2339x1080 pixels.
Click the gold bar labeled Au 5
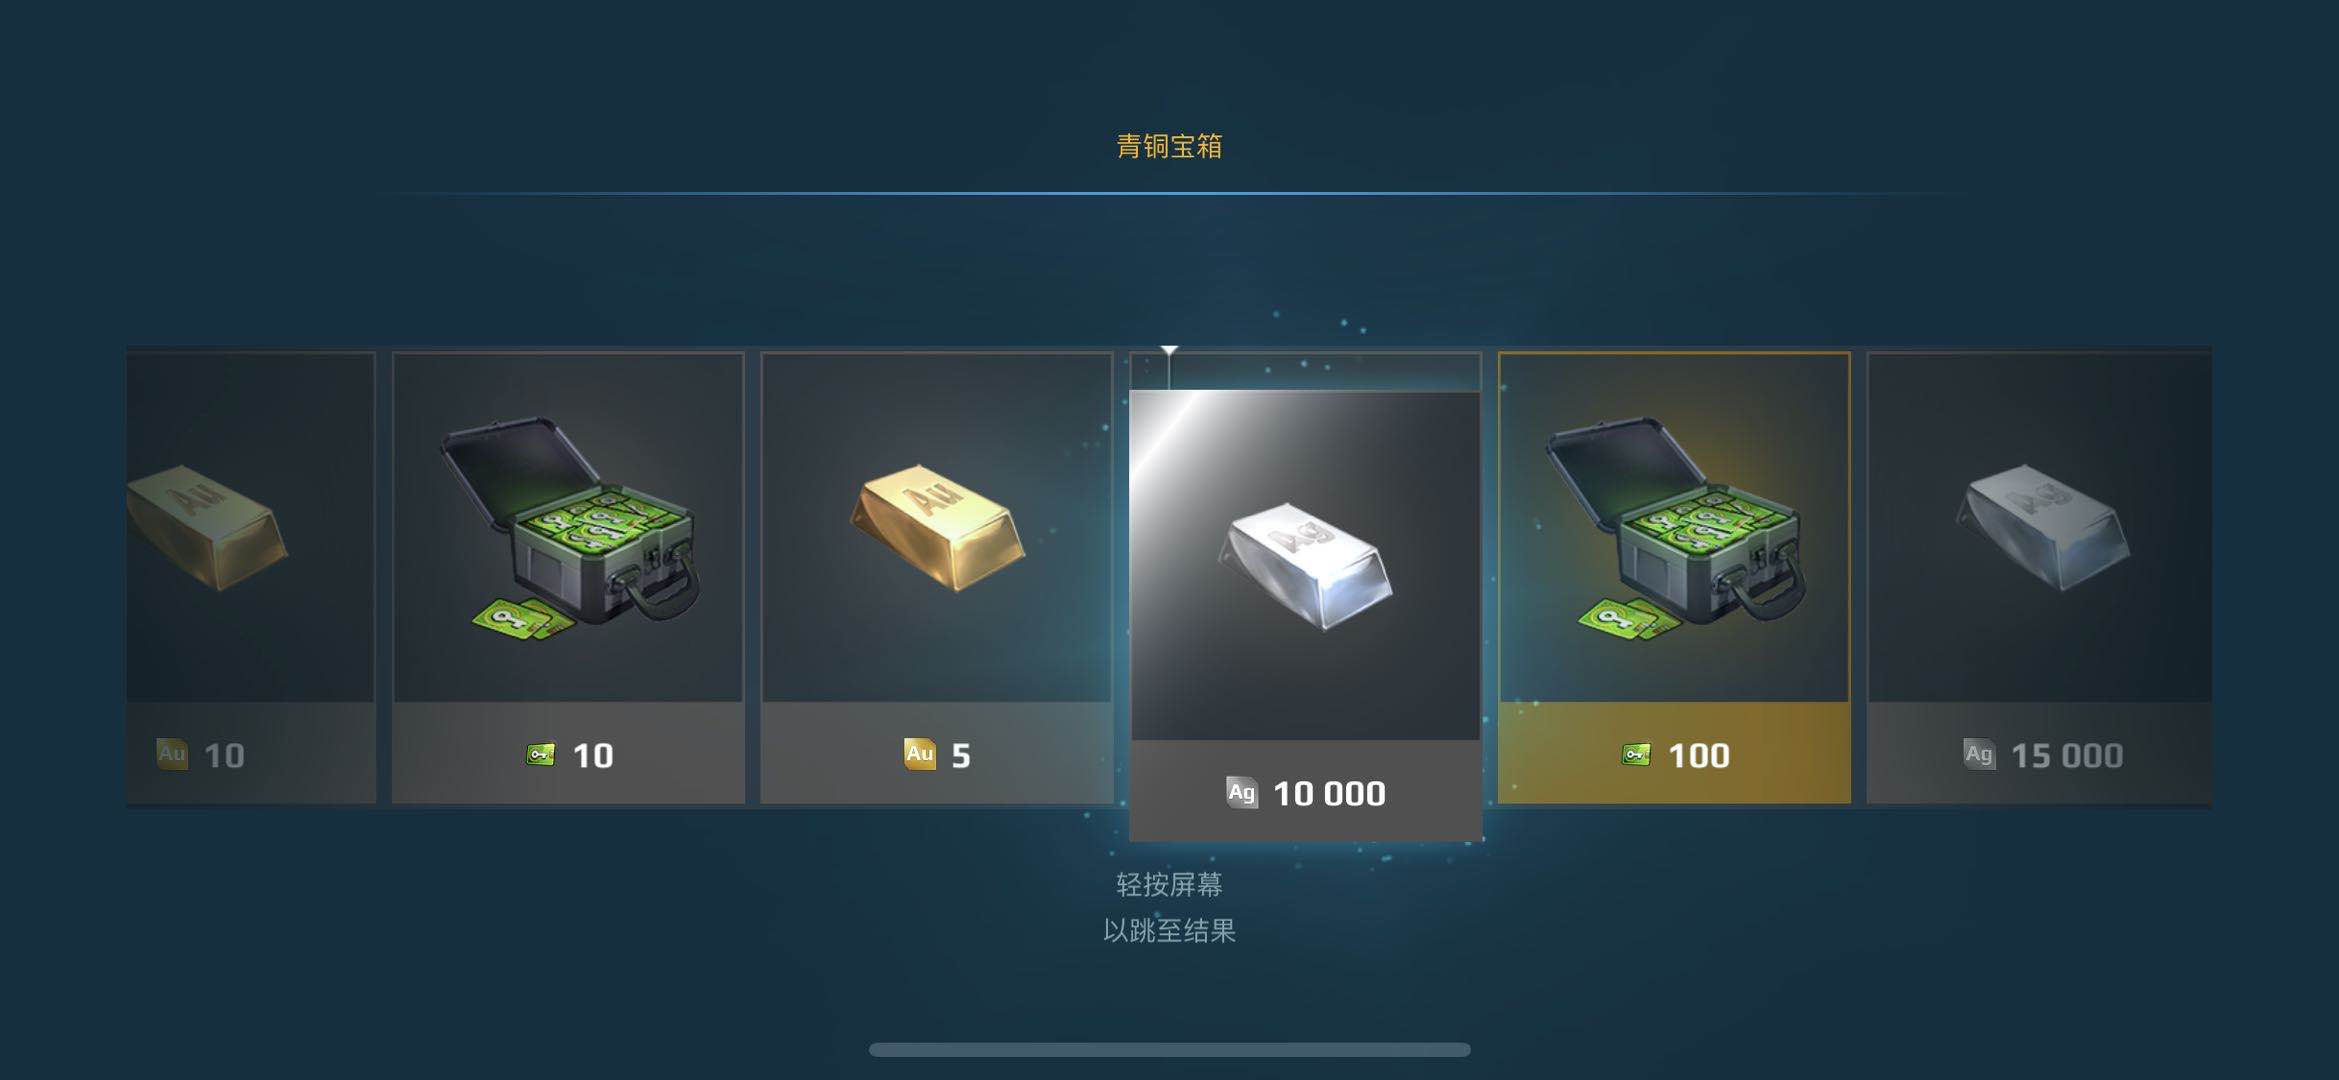[x=937, y=527]
